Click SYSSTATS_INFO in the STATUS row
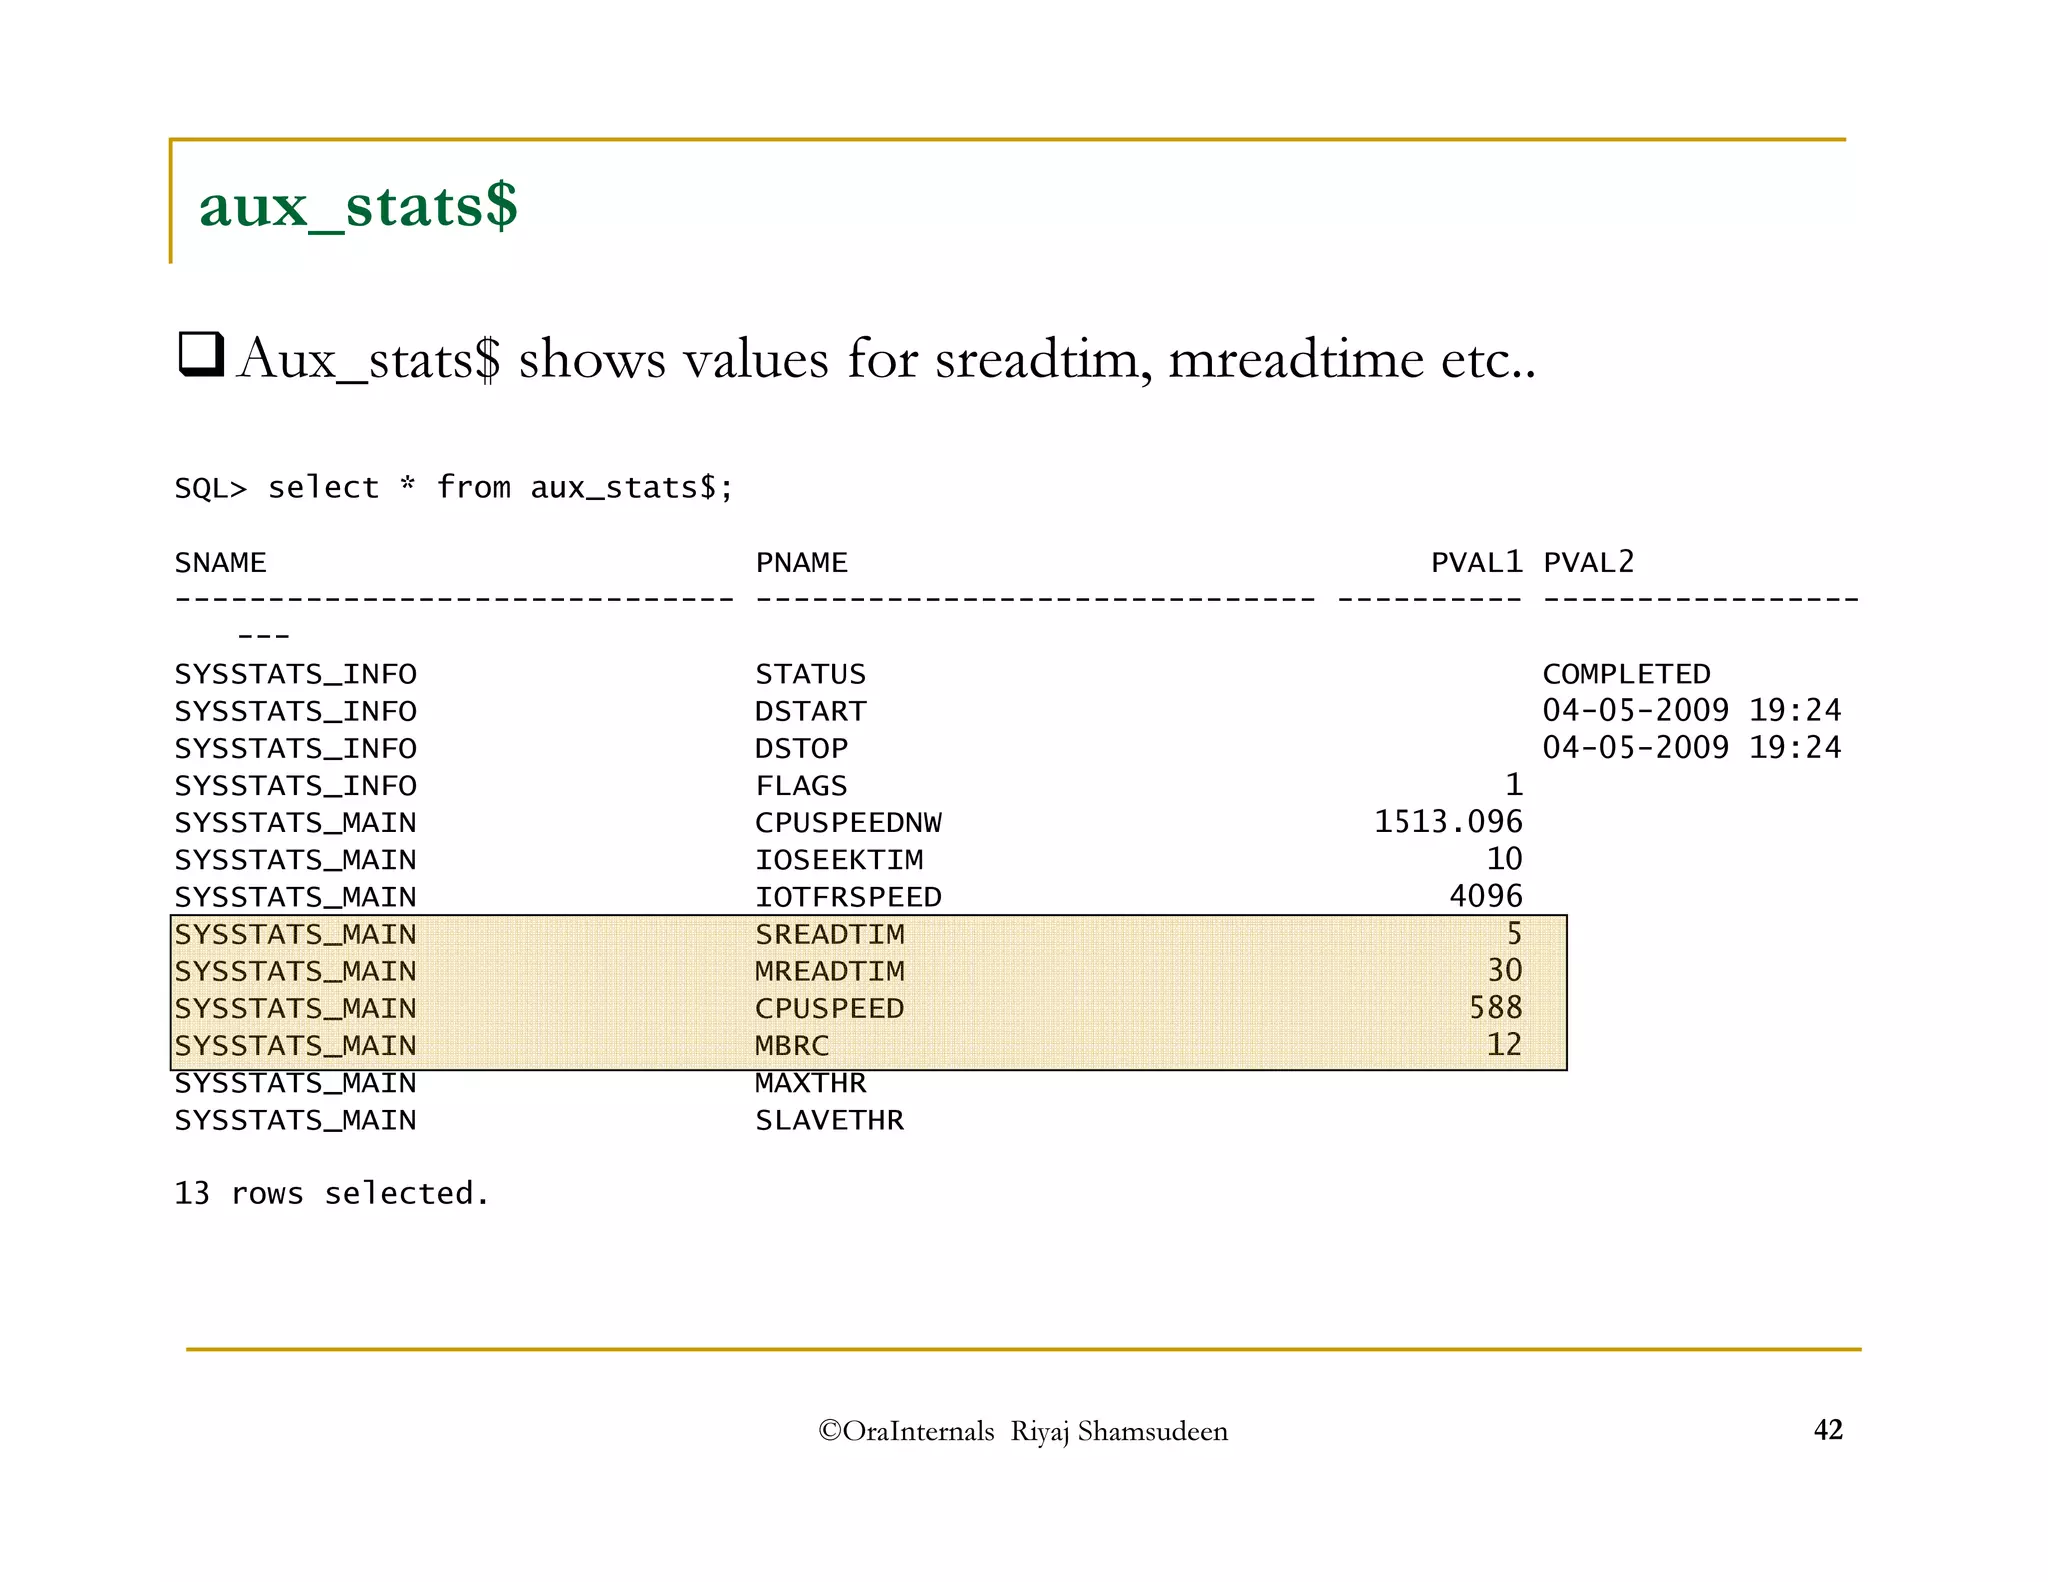The height and width of the screenshot is (1582, 2048). pyautogui.click(x=295, y=675)
